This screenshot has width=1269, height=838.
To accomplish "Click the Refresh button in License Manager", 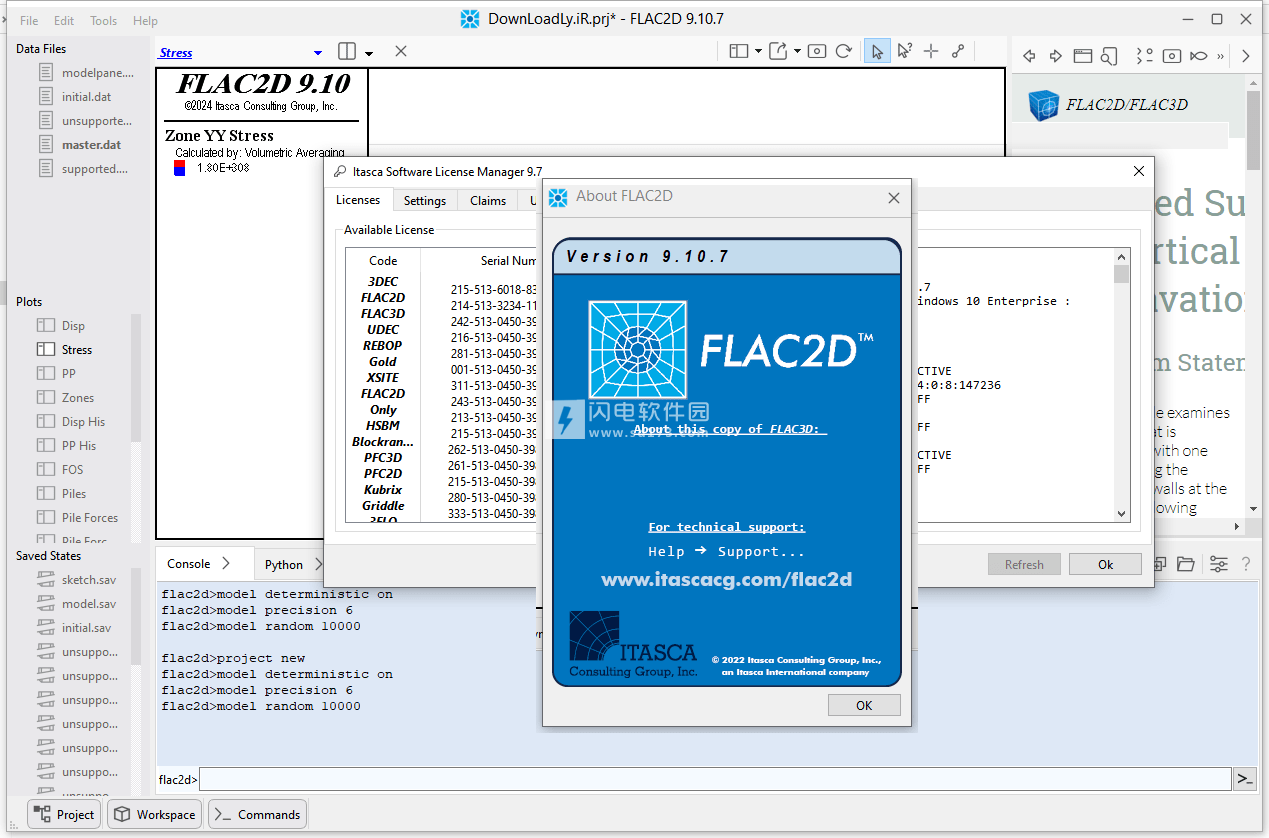I will (x=1024, y=564).
